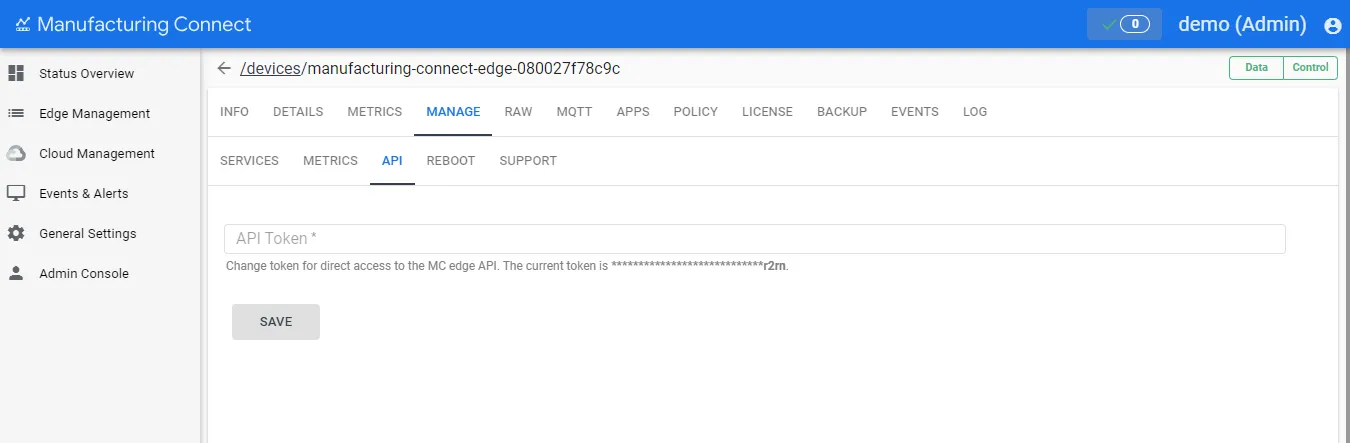Open the user account avatar icon

point(1332,25)
